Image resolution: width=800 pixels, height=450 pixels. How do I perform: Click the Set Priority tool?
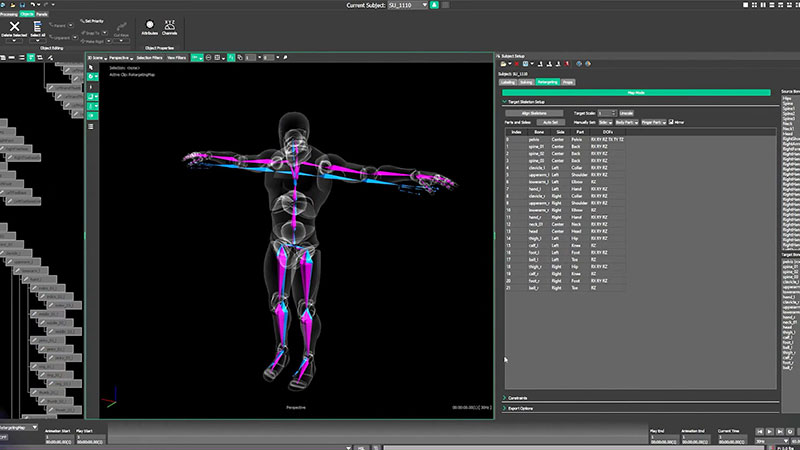[92, 21]
